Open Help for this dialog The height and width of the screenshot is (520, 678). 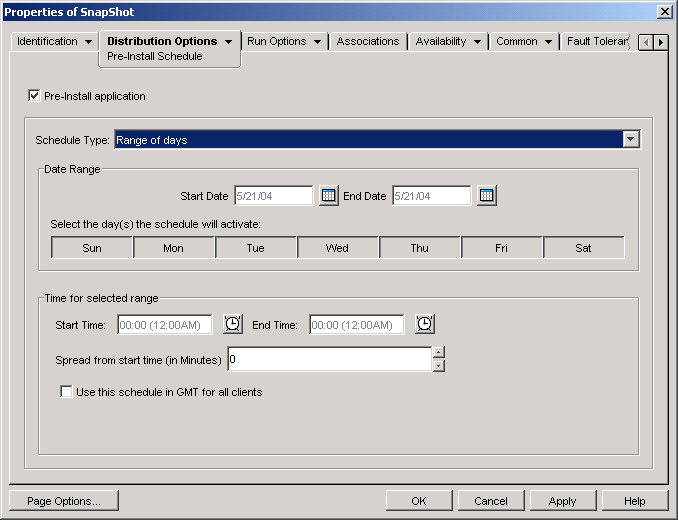click(635, 501)
